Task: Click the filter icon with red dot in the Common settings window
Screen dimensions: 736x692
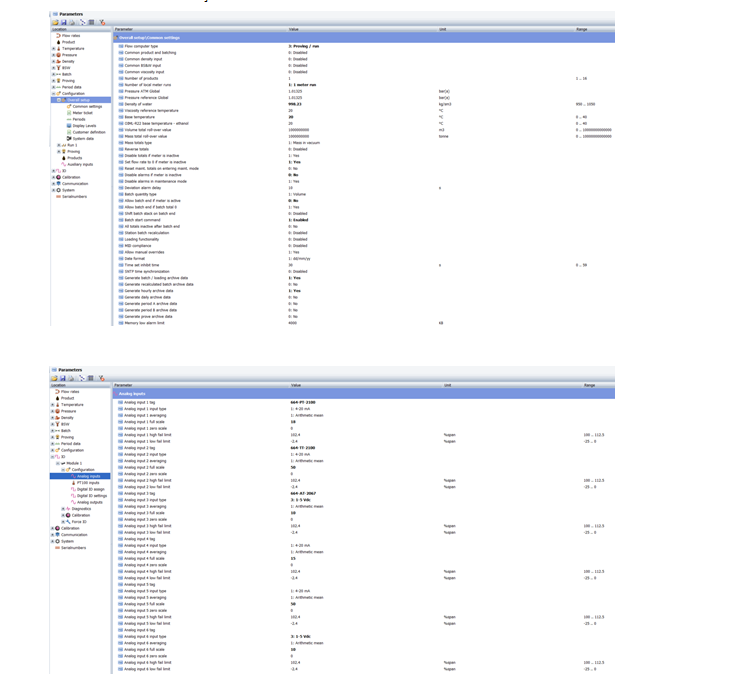Action: pyautogui.click(x=102, y=22)
